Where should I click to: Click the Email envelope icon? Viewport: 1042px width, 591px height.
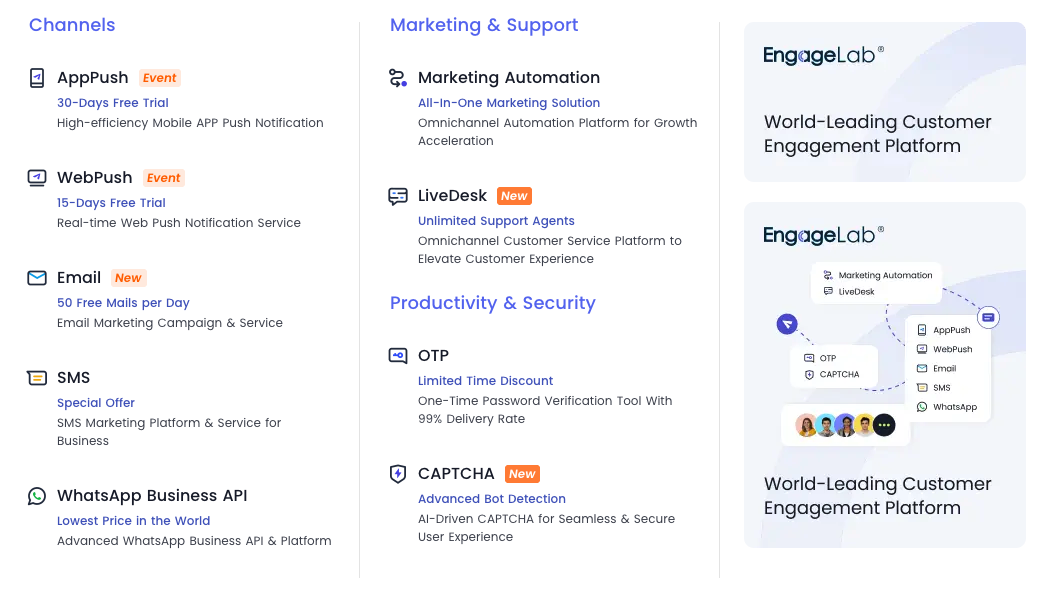tap(37, 278)
